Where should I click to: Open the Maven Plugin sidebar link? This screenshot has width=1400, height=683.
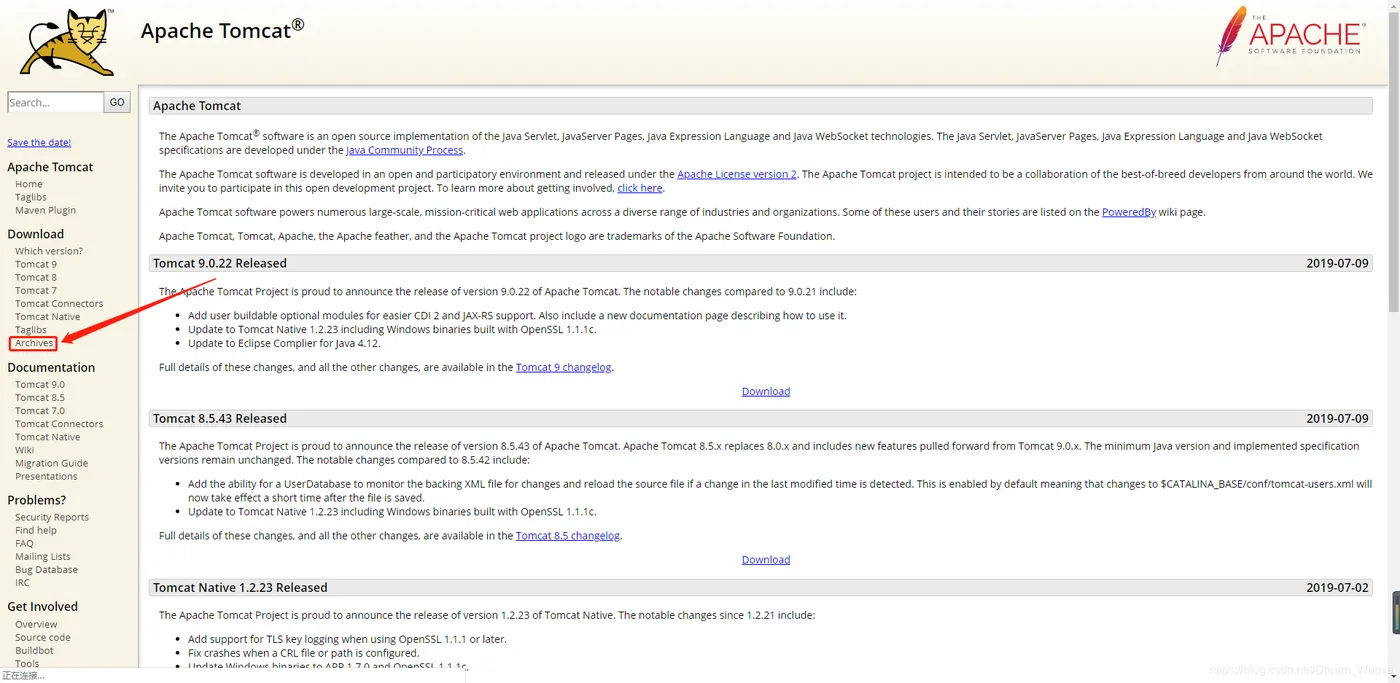(x=46, y=210)
